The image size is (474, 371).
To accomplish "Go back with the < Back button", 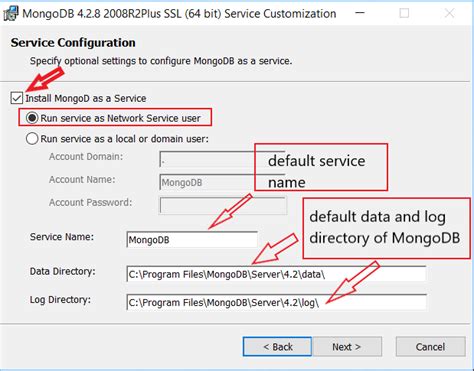I will pyautogui.click(x=277, y=347).
